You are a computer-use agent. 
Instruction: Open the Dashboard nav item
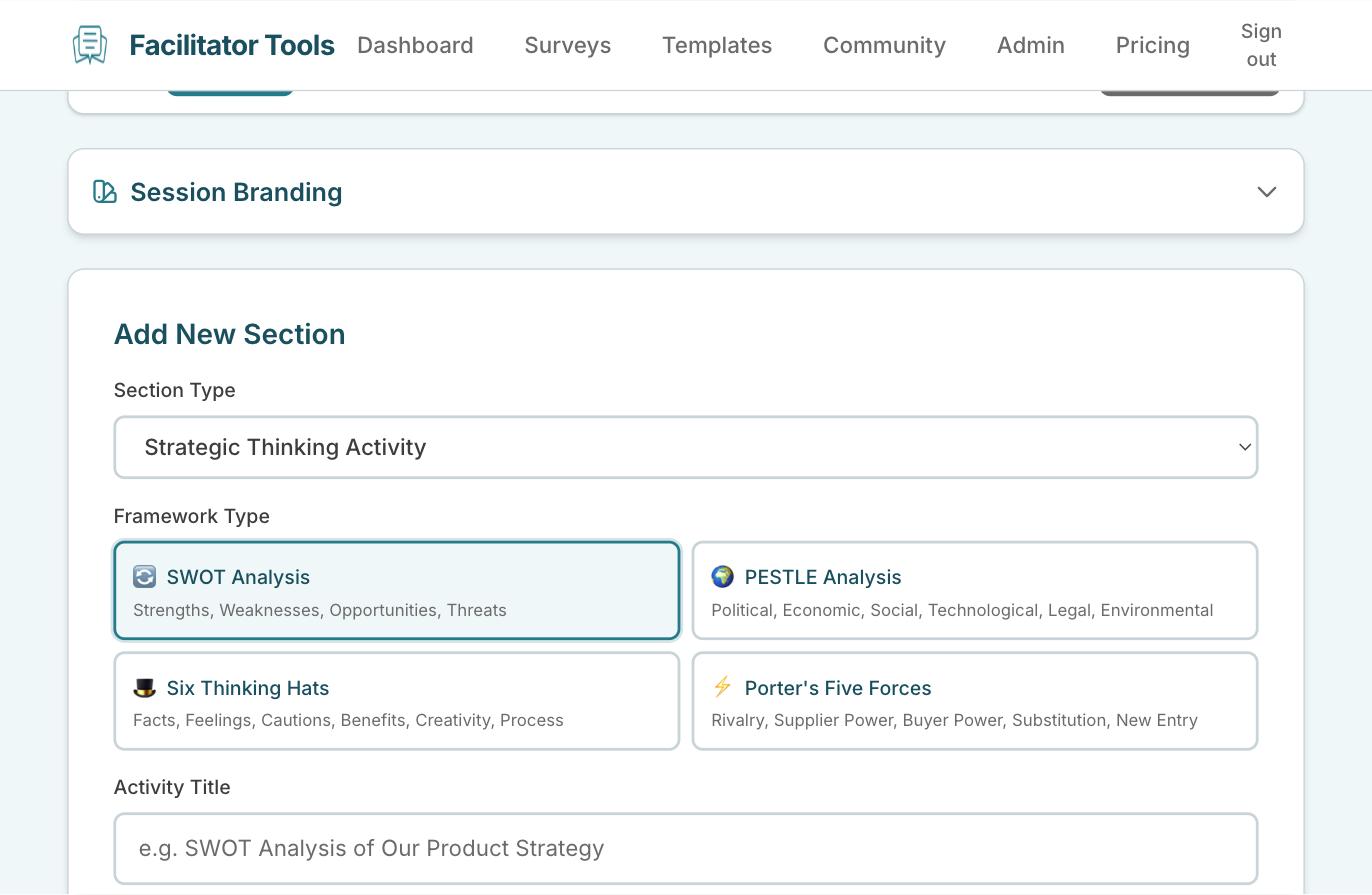point(415,45)
